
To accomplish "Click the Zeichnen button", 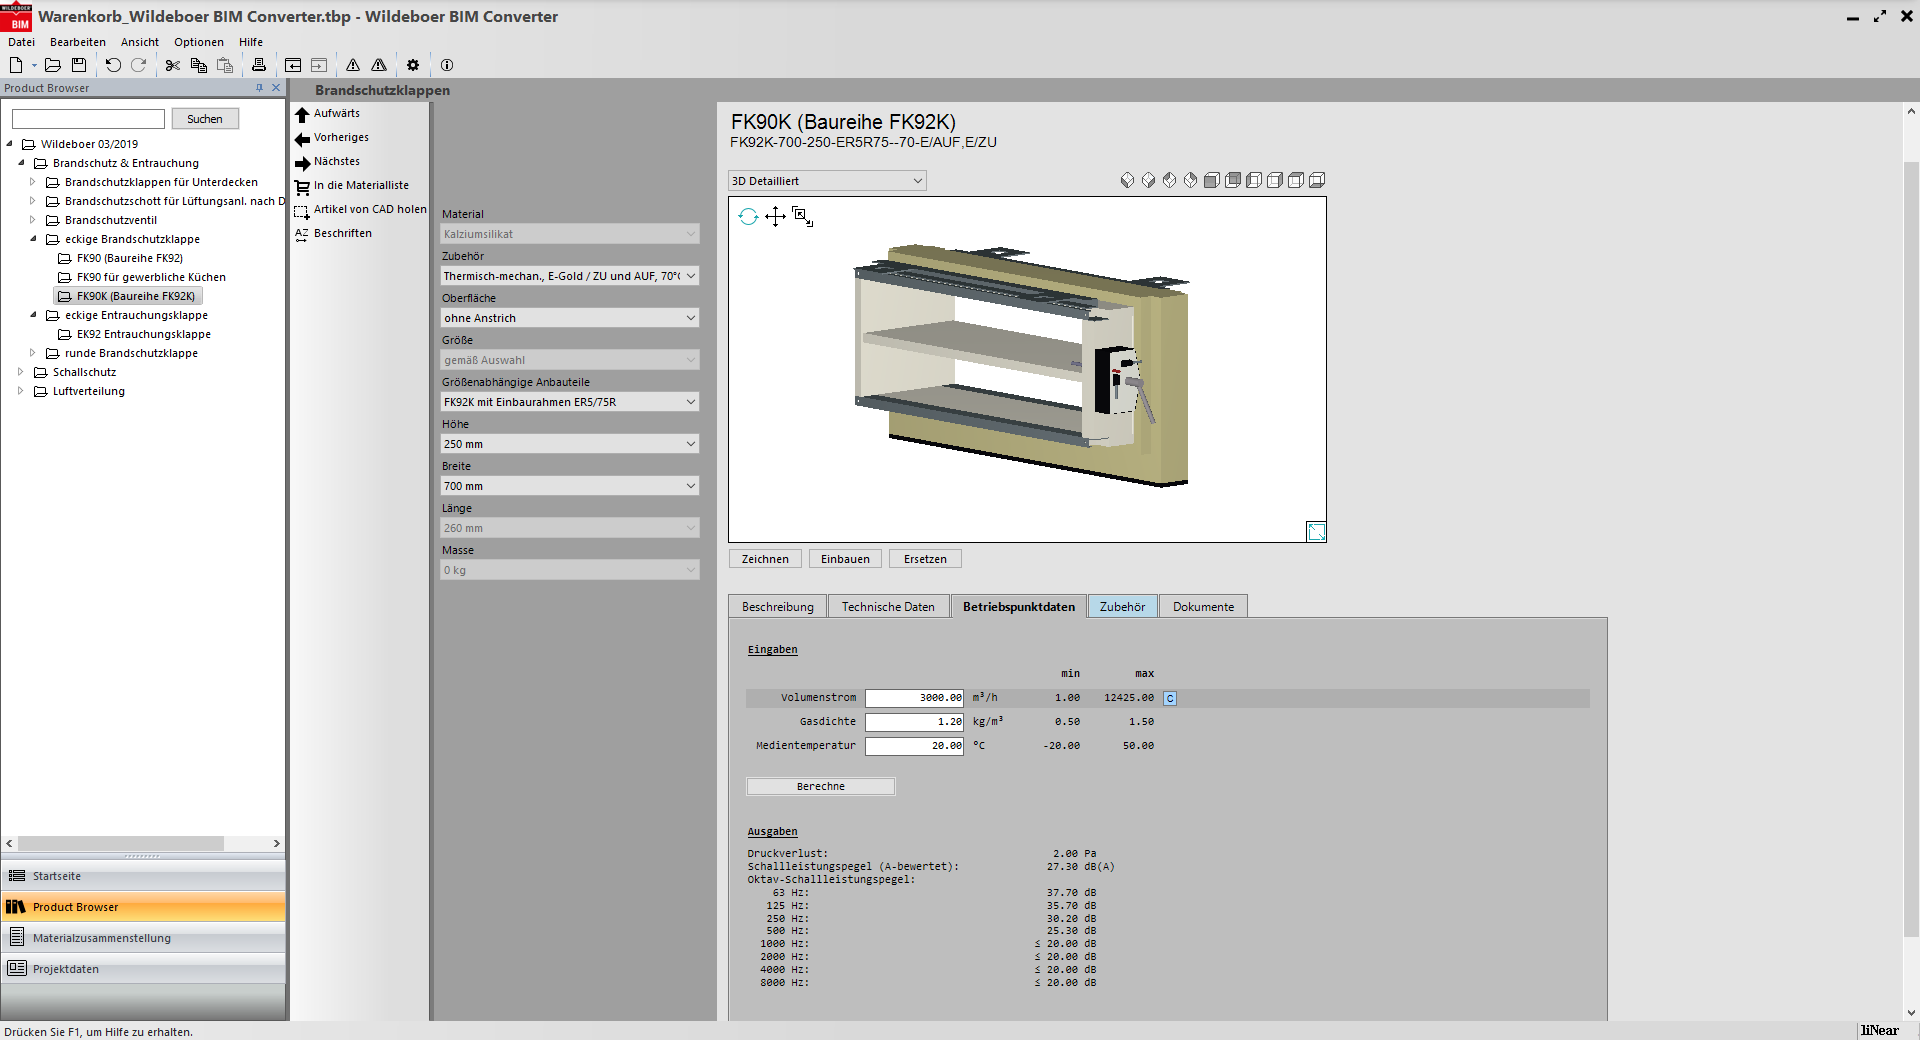I will [765, 559].
